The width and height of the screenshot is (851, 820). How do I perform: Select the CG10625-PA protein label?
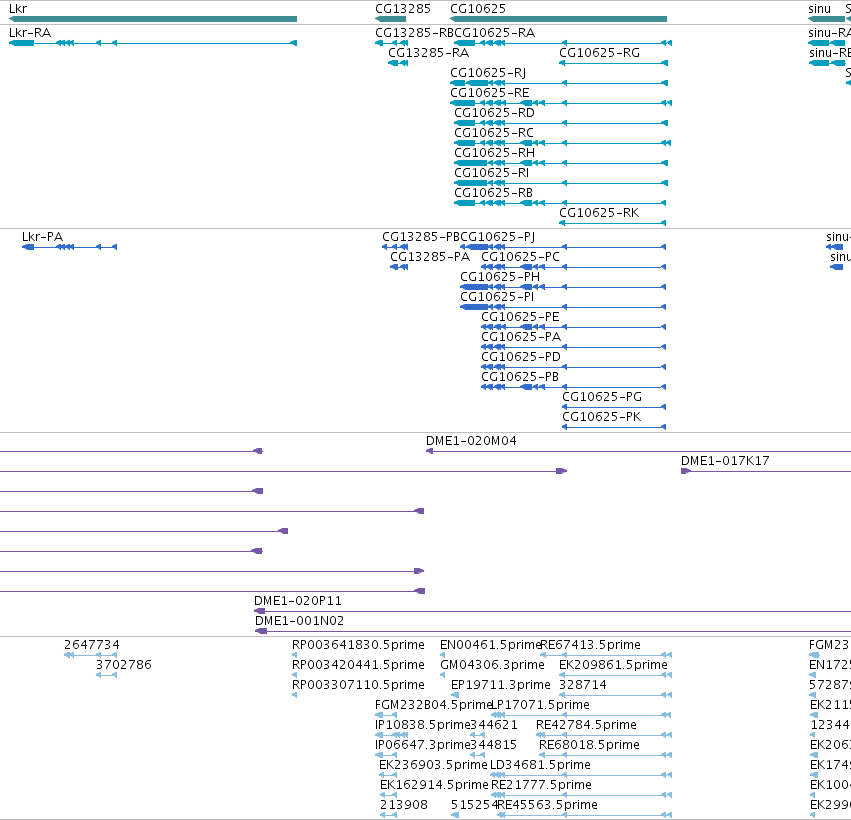coord(521,337)
